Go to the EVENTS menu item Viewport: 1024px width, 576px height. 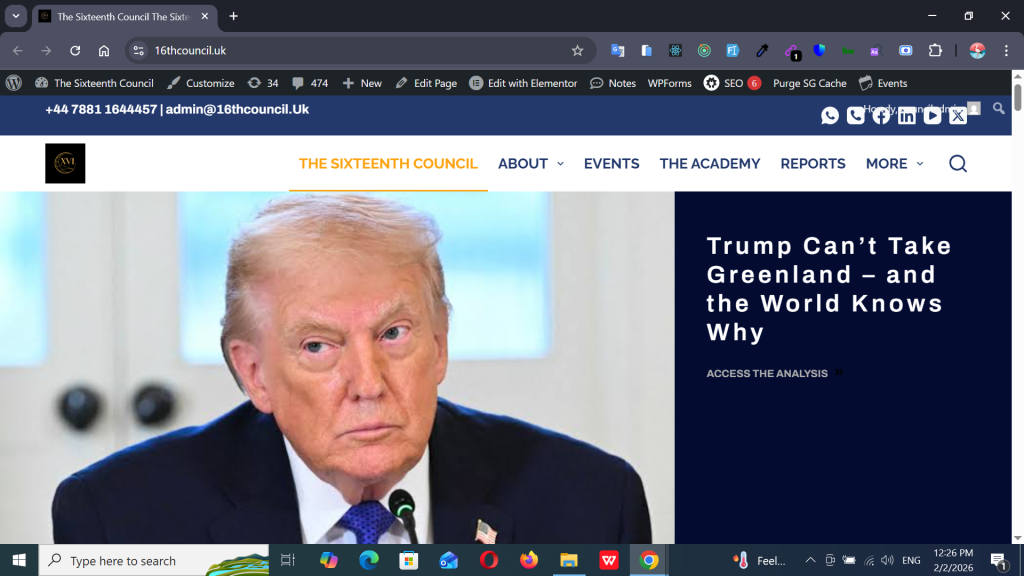[611, 164]
